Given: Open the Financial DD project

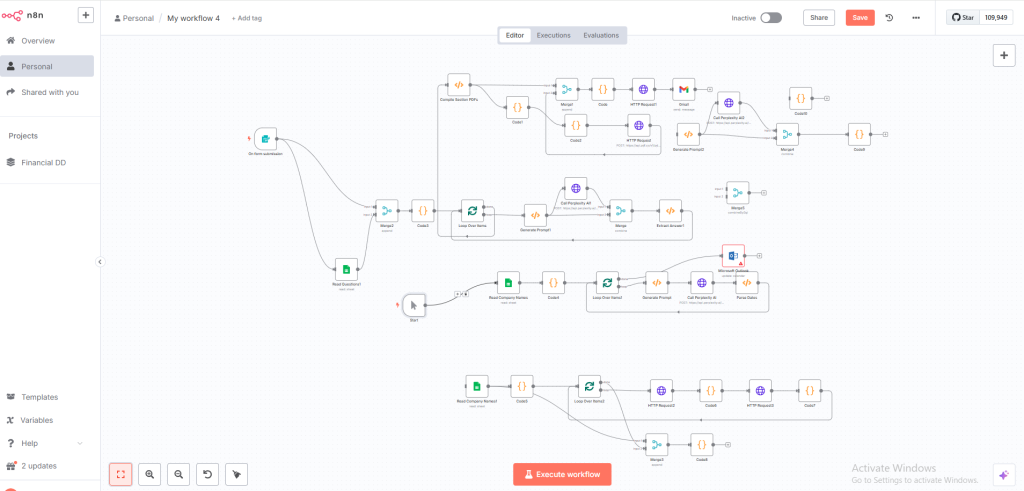Looking at the screenshot, I should [x=43, y=162].
